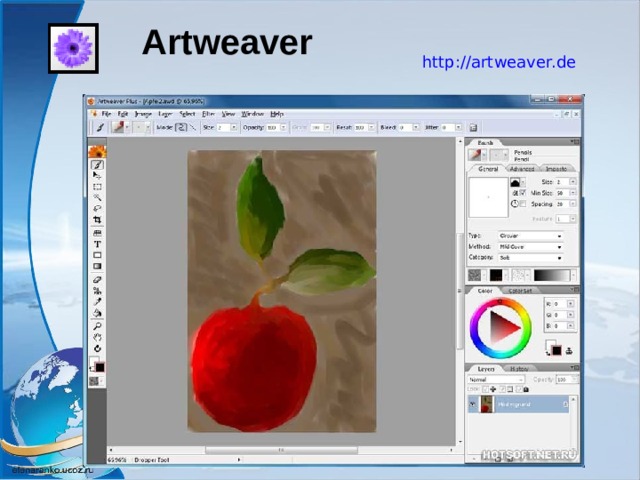
Task: Switch to the Impasto brush tab
Action: [x=556, y=169]
